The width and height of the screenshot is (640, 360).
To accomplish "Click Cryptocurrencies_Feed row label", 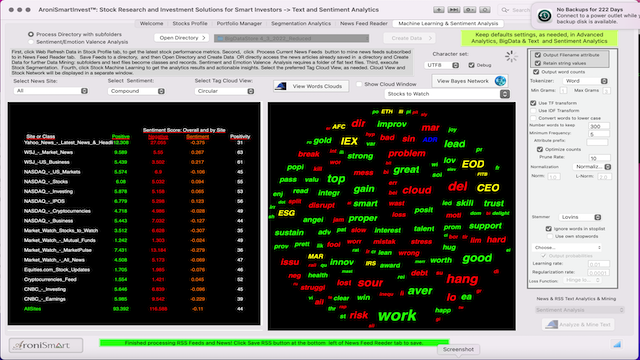I will (50, 280).
